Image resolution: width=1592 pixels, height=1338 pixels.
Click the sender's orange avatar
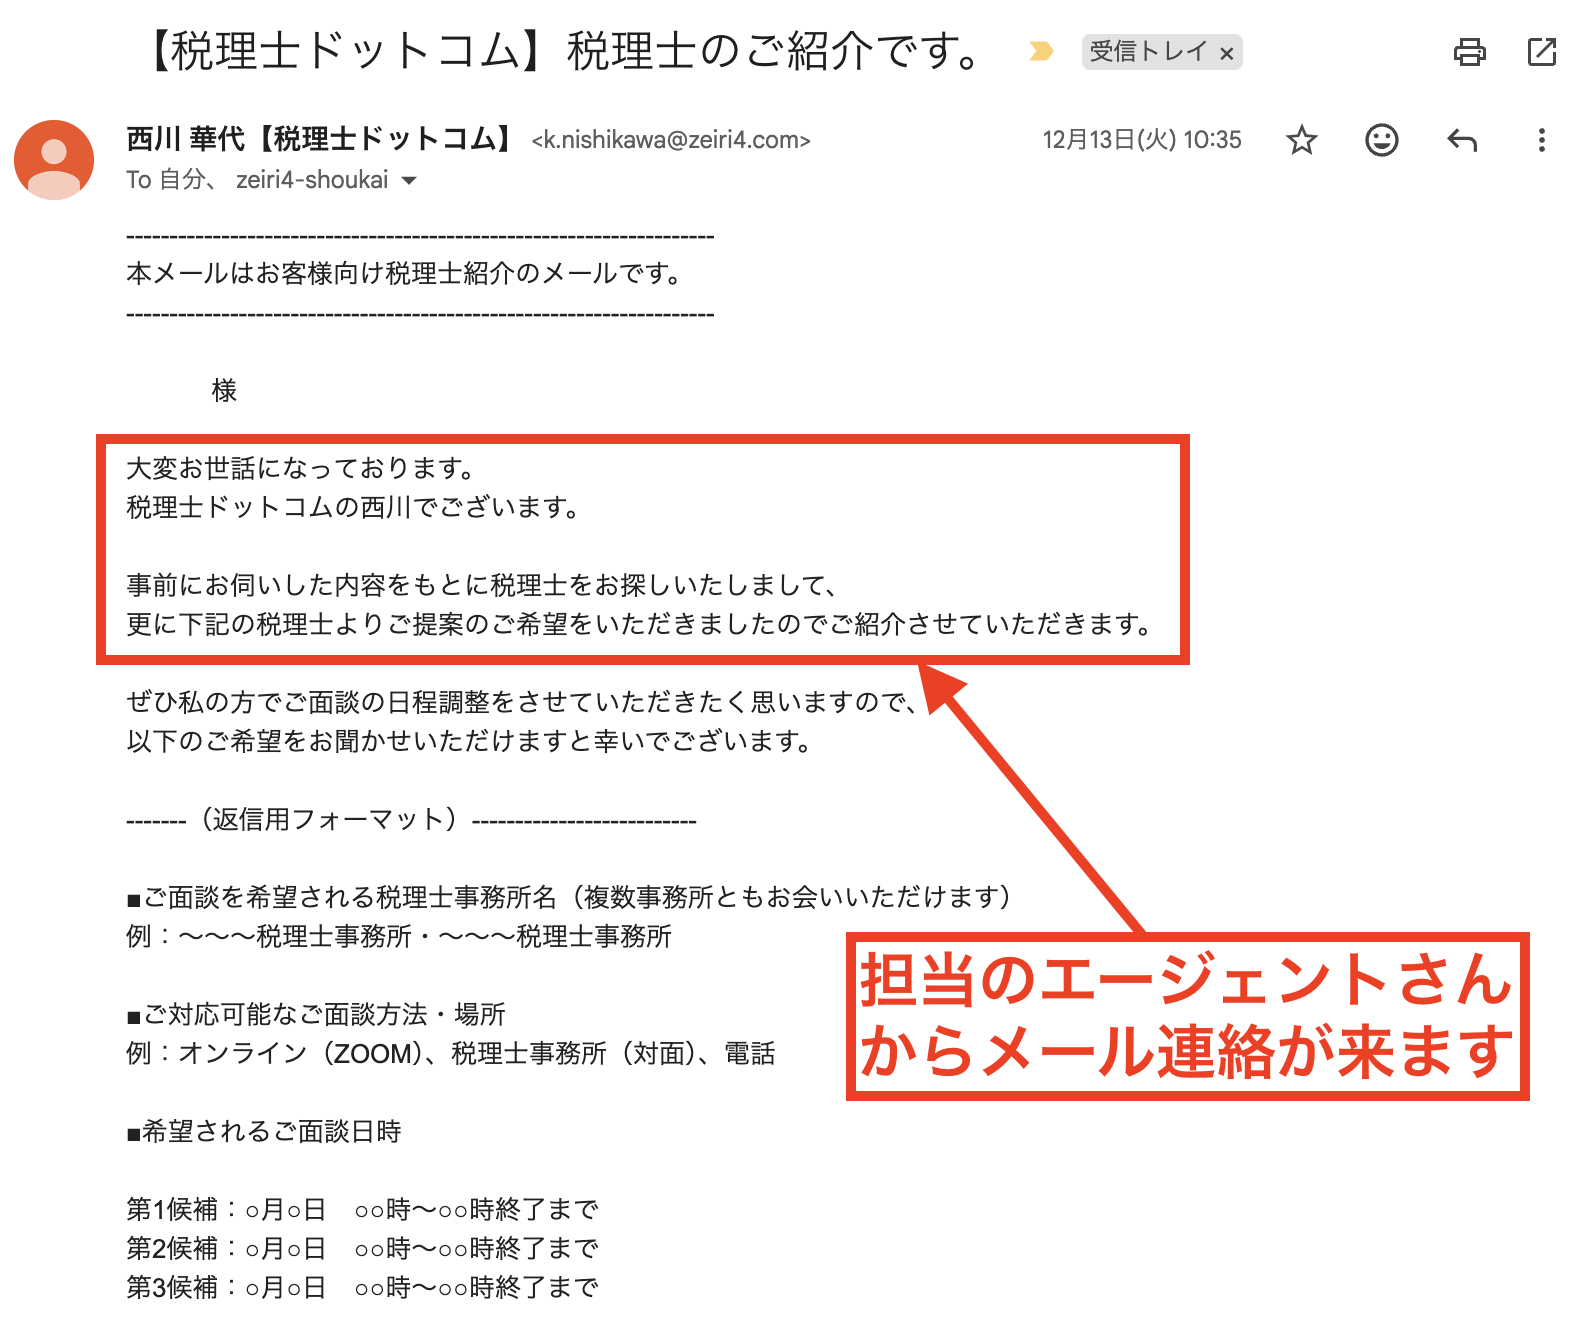(x=54, y=160)
